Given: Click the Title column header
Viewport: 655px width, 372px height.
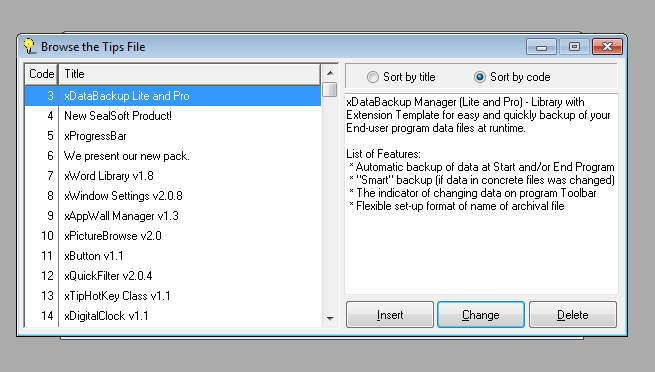Looking at the screenshot, I should point(190,74).
